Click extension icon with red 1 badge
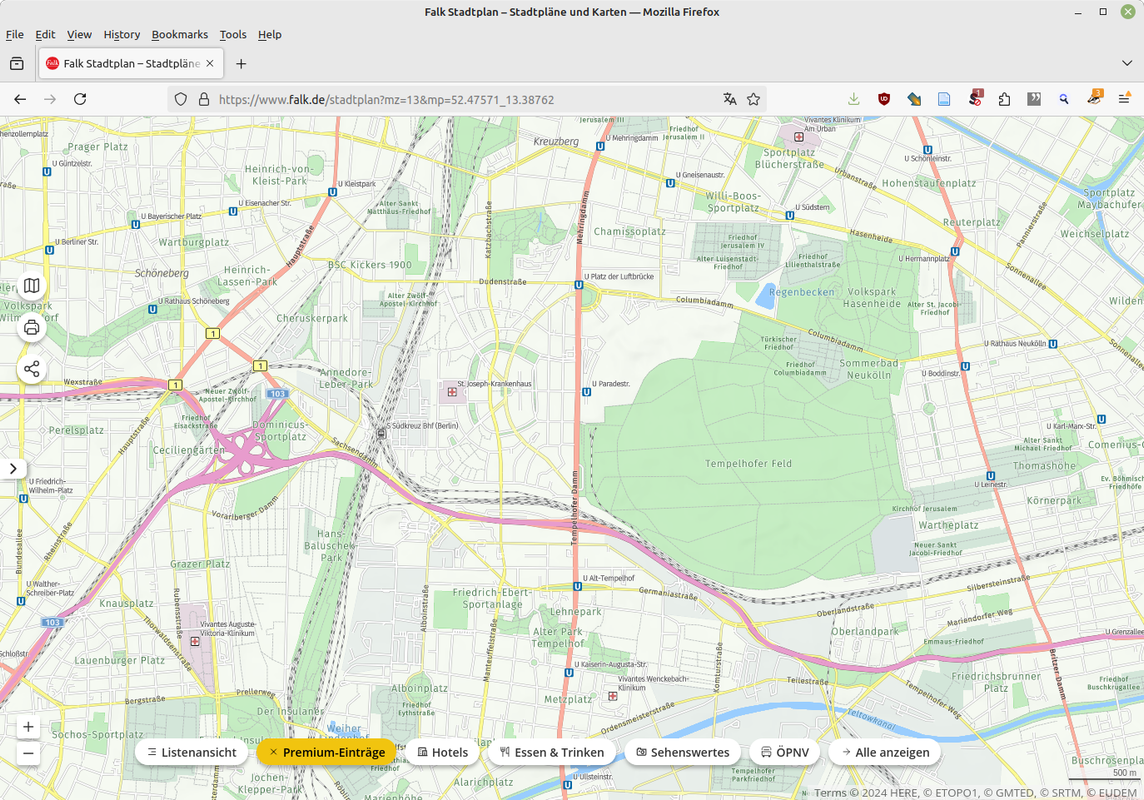 coord(975,98)
